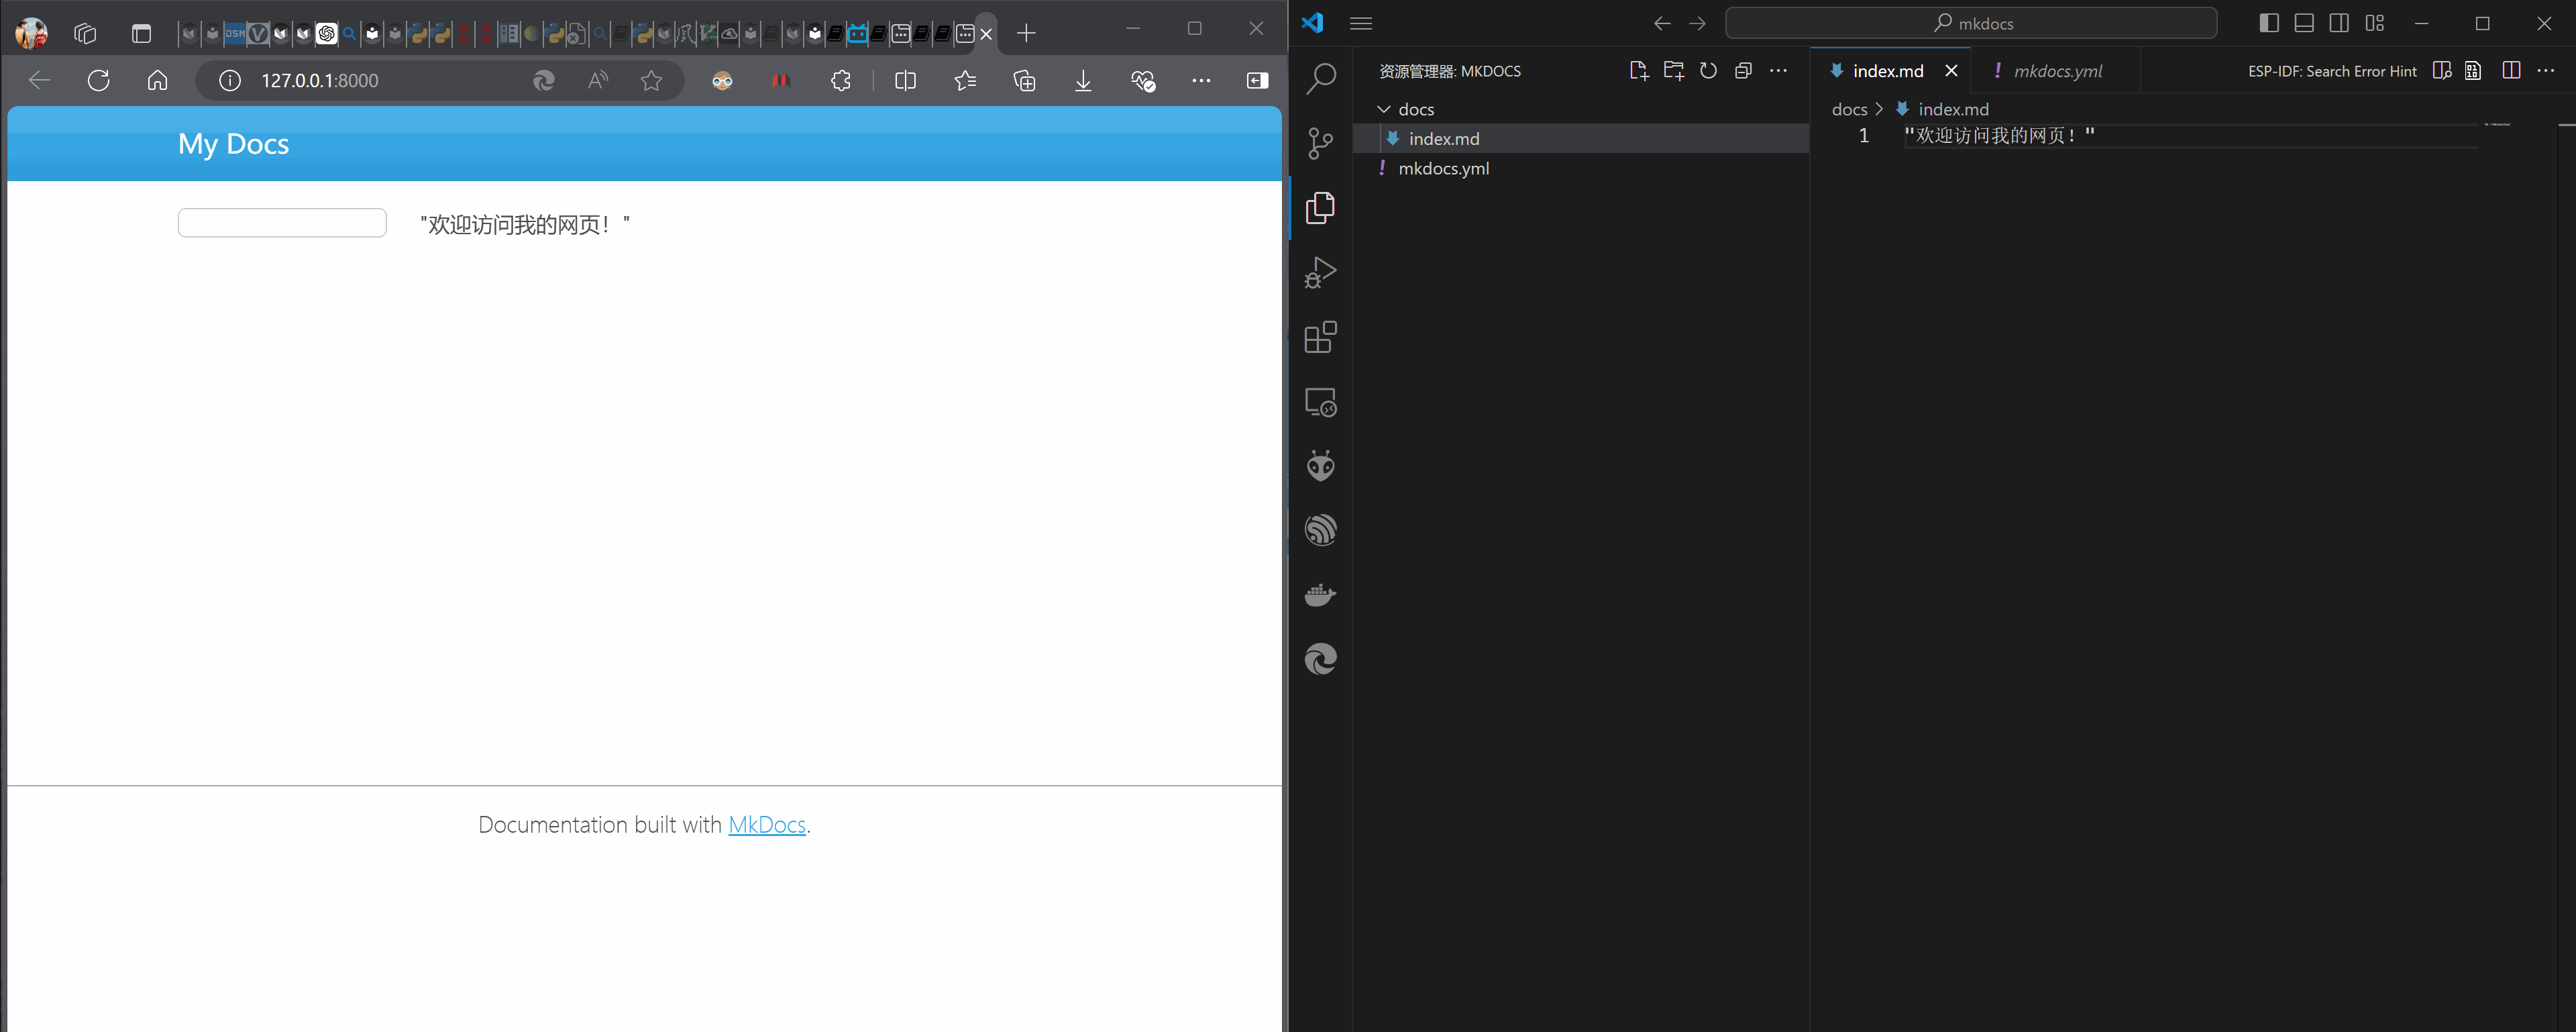The height and width of the screenshot is (1032, 2576).
Task: Toggle the secondary side bar
Action: point(2339,23)
